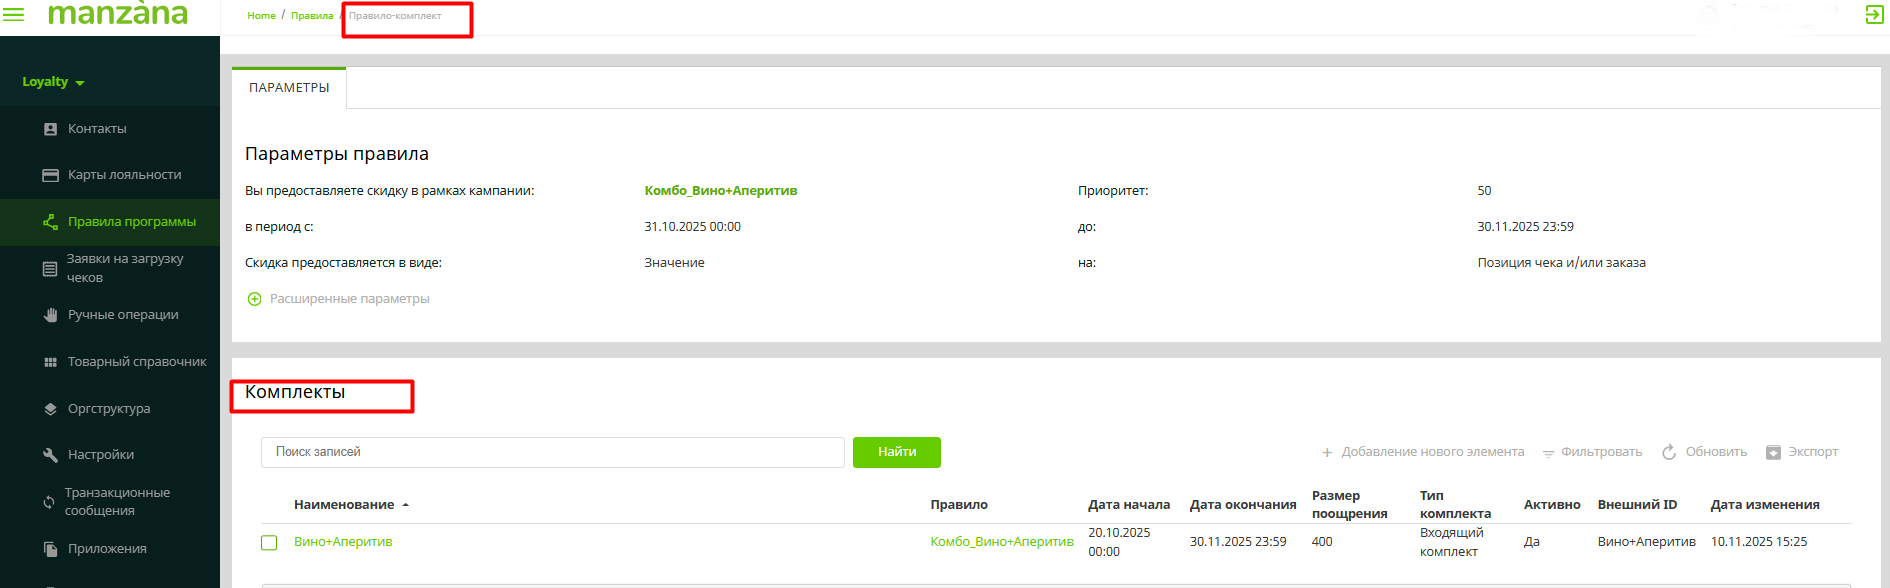Viewport: 1890px width, 588px height.
Task: Sort by Наименование column header
Action: click(x=344, y=505)
